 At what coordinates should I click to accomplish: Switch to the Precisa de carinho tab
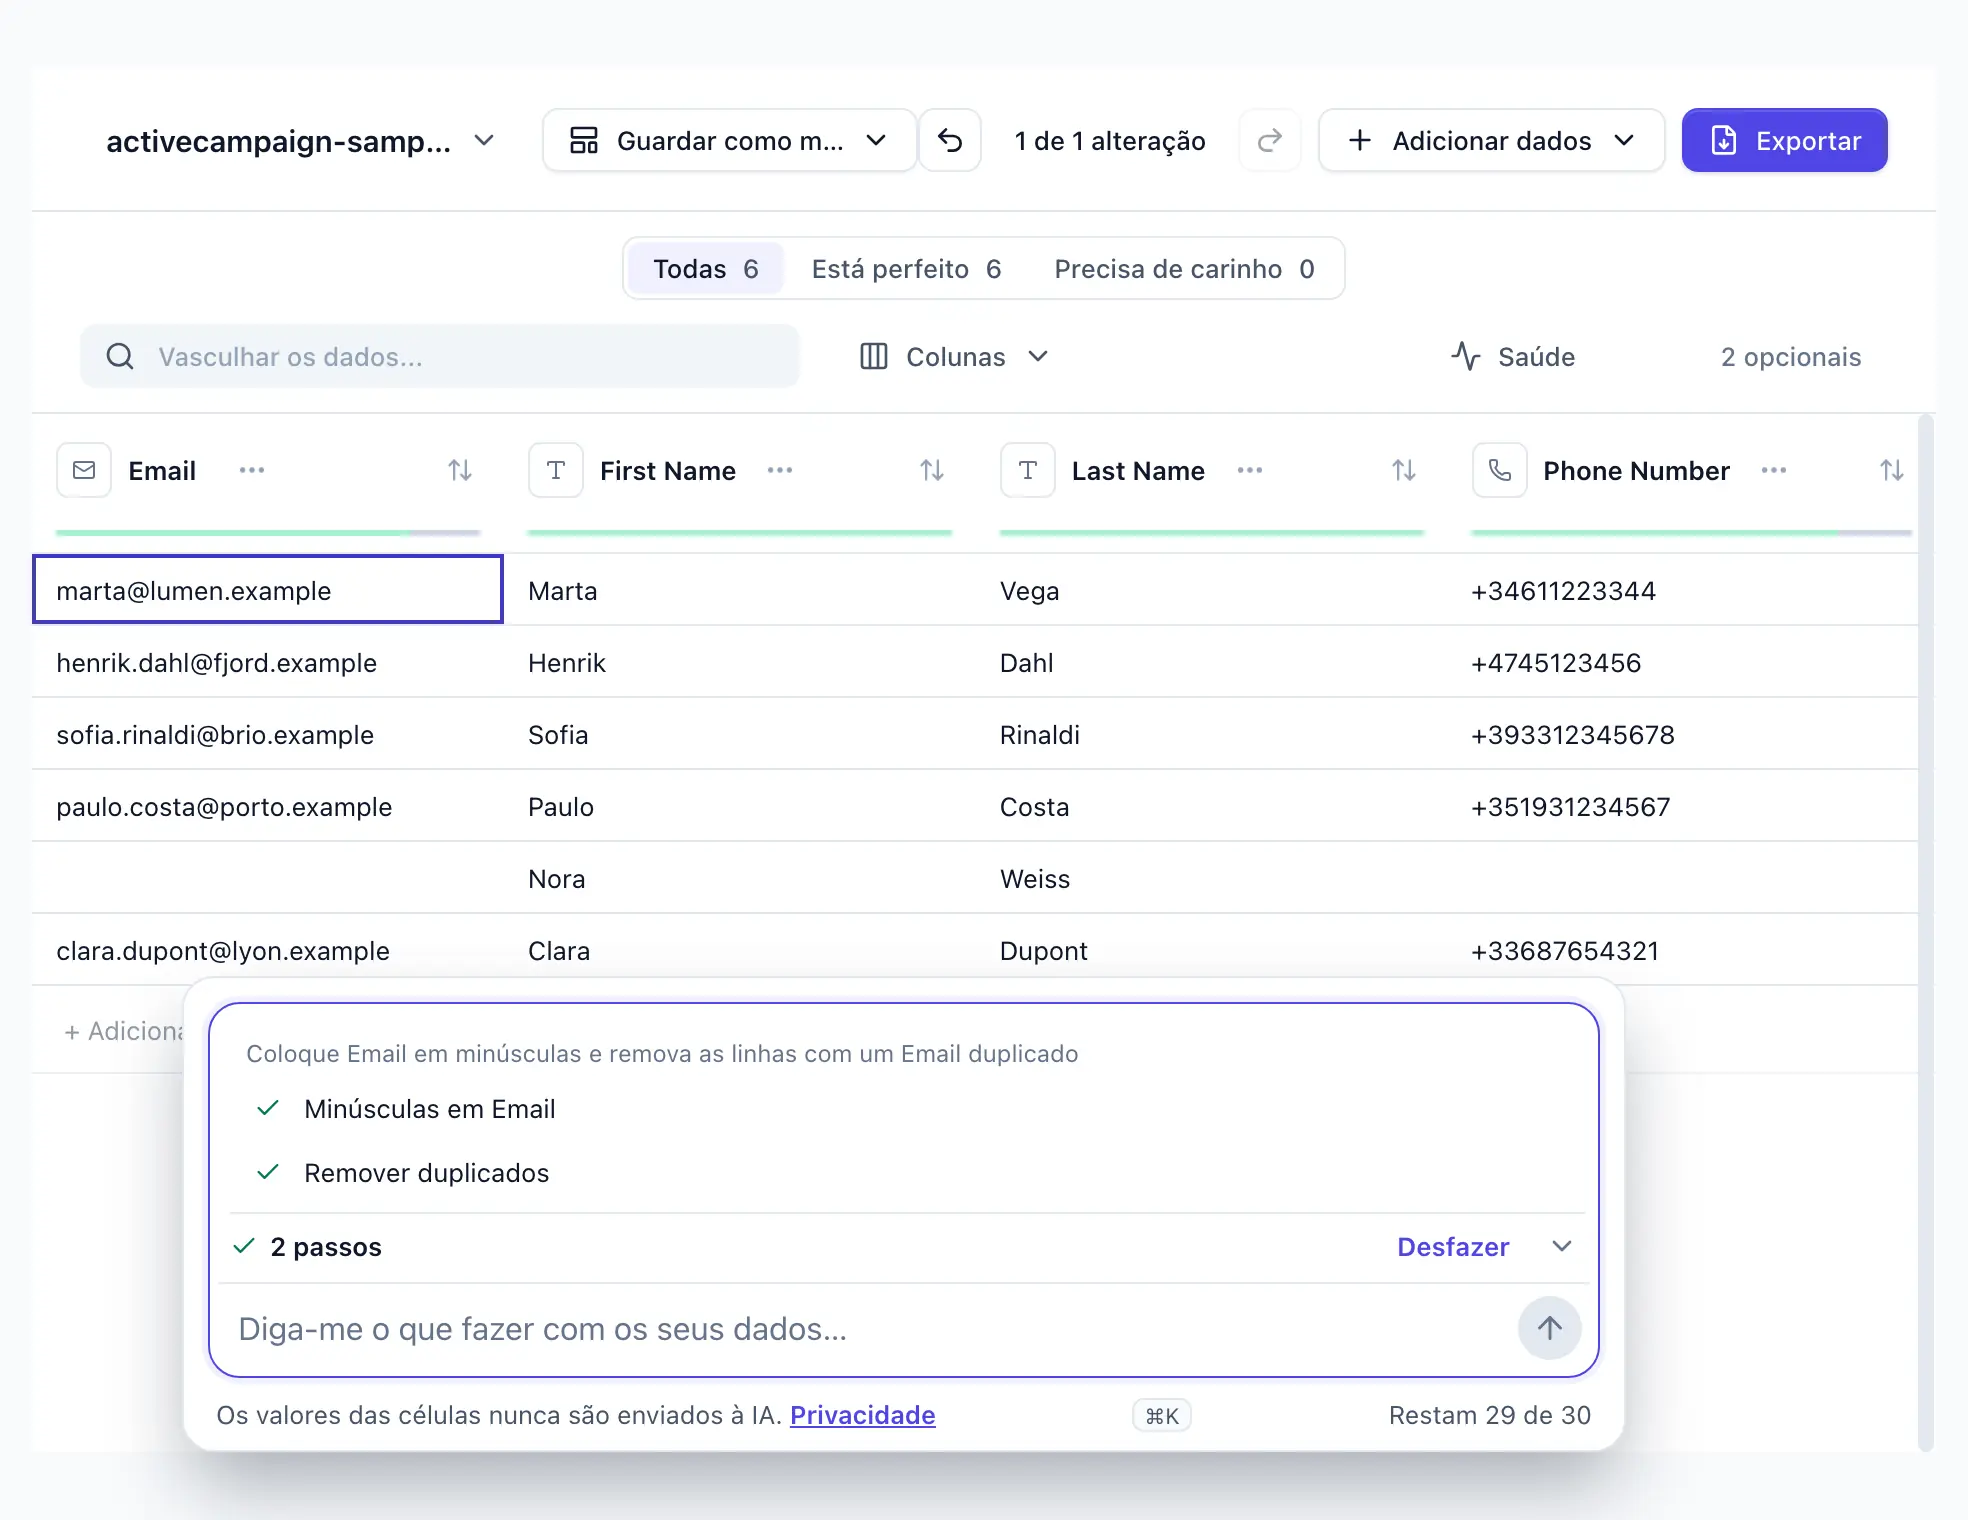pos(1184,269)
